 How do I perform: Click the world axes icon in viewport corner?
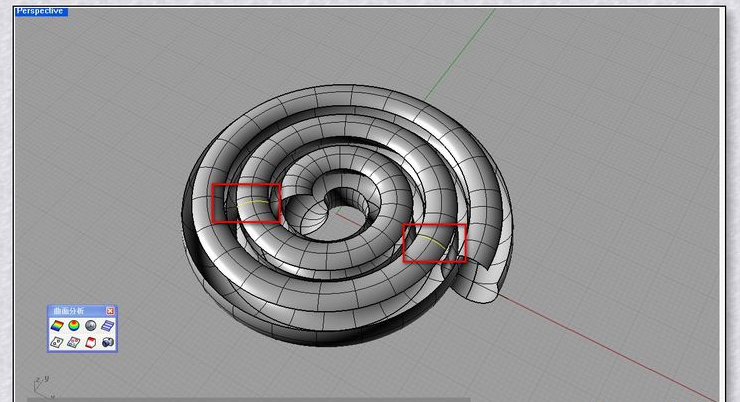click(40, 385)
